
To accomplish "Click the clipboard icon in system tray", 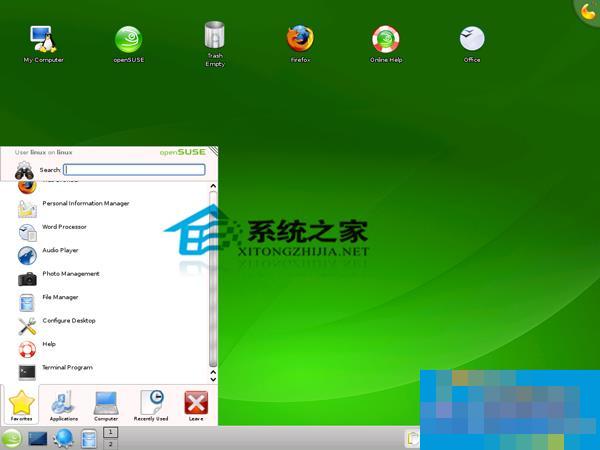I will tap(412, 439).
